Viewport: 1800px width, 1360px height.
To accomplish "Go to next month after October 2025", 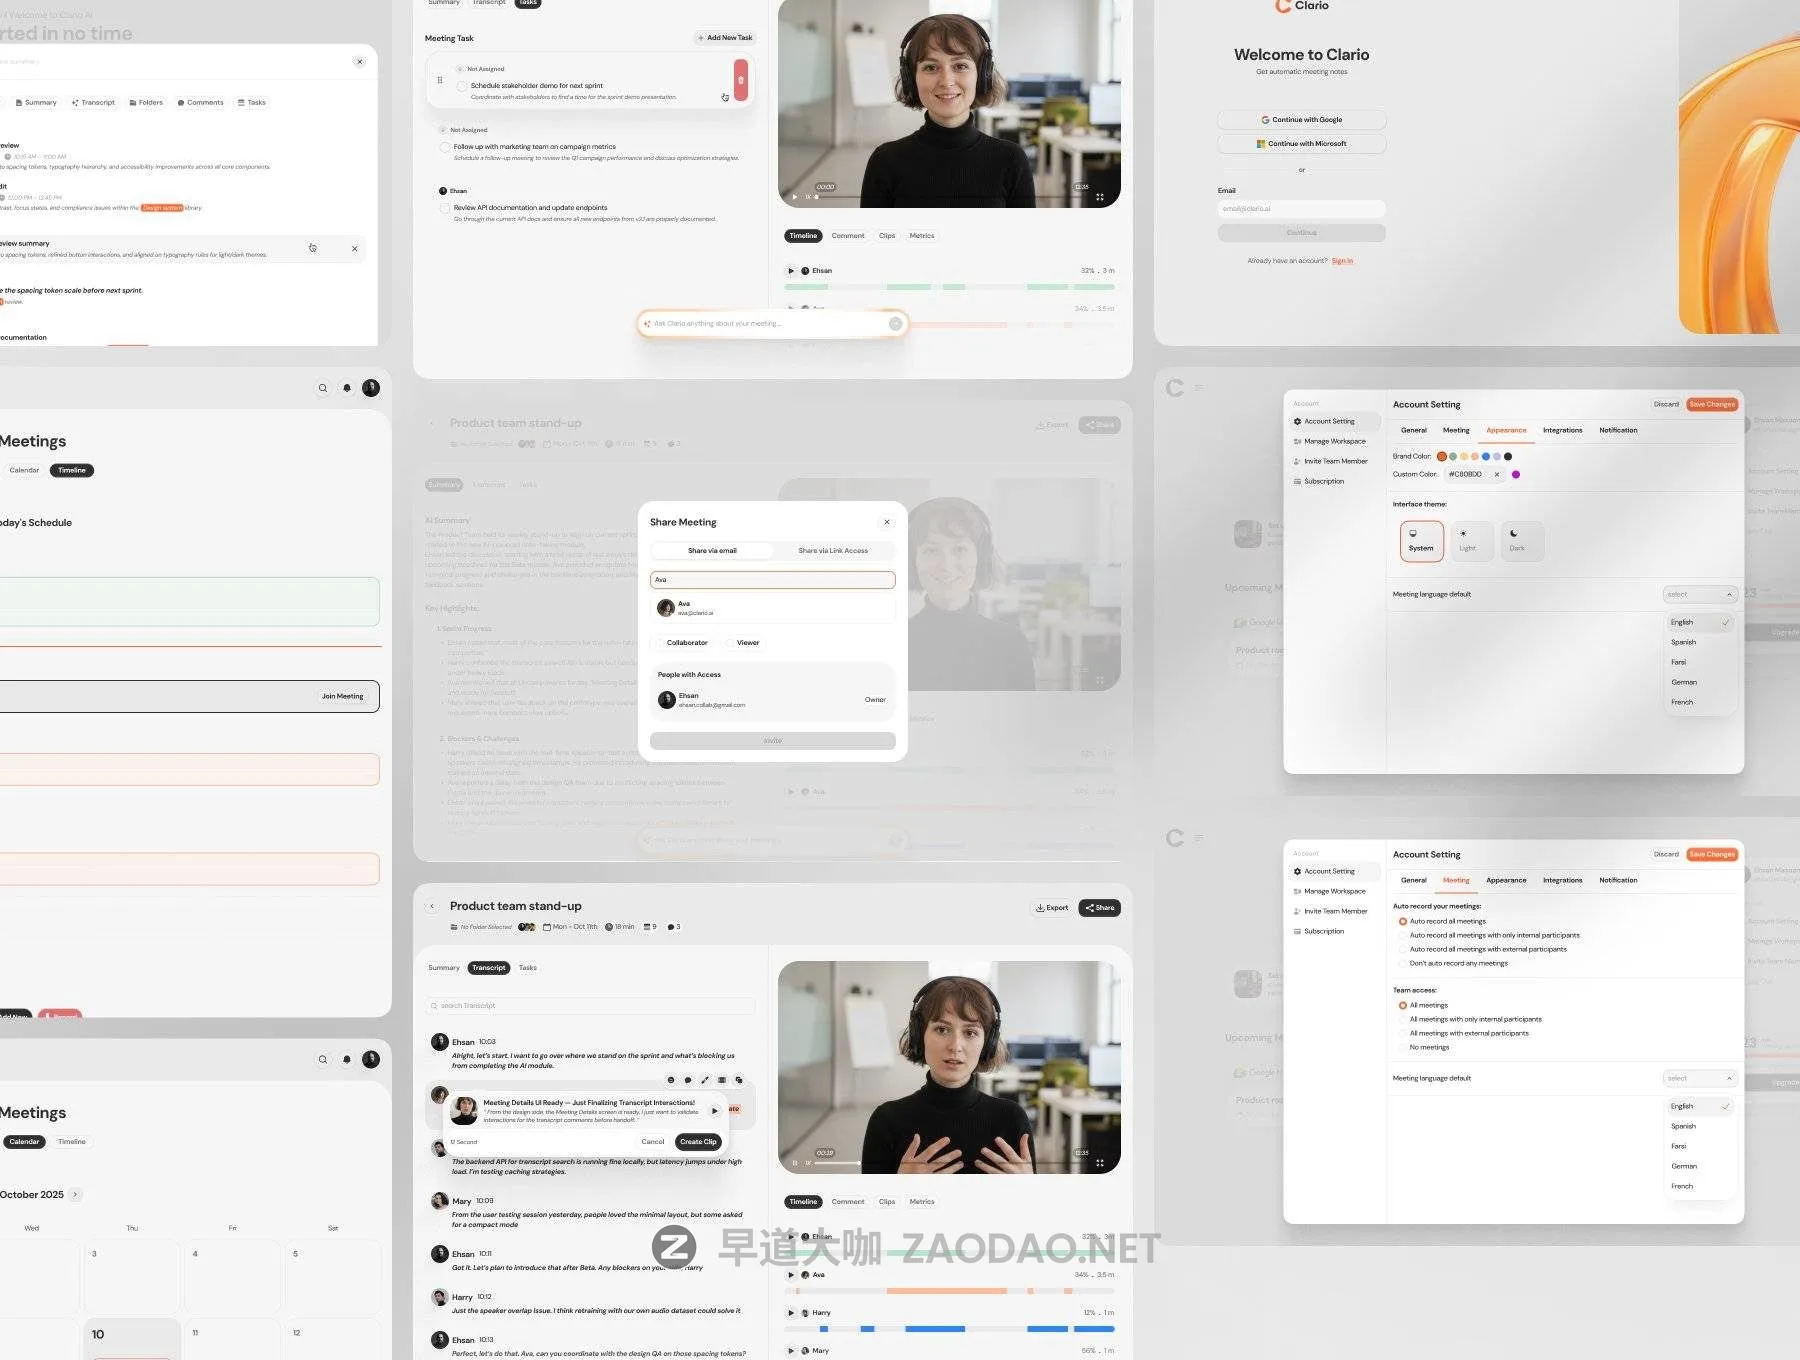I will [x=75, y=1195].
